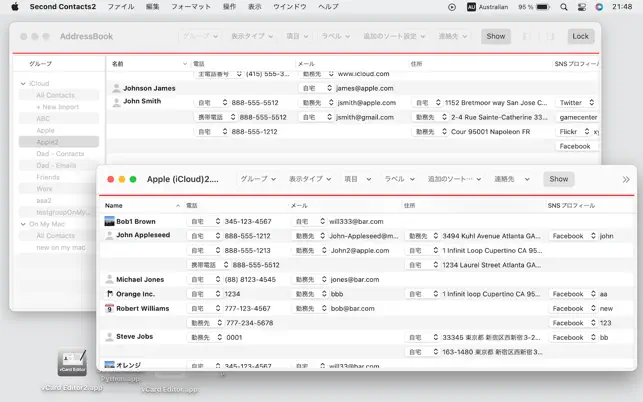Click Lock button in AddressBook window

pos(580,36)
